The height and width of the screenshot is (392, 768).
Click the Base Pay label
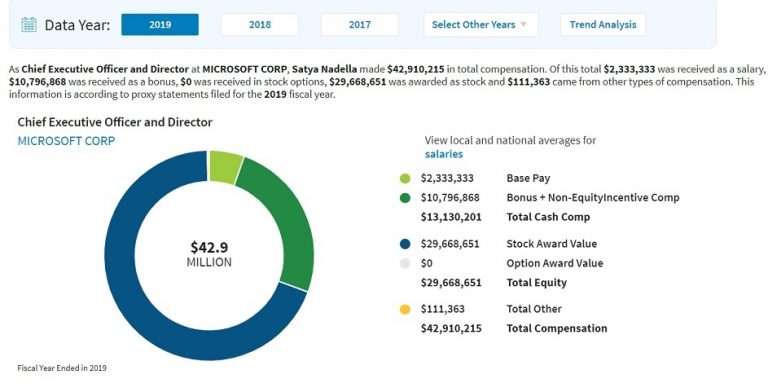point(528,178)
